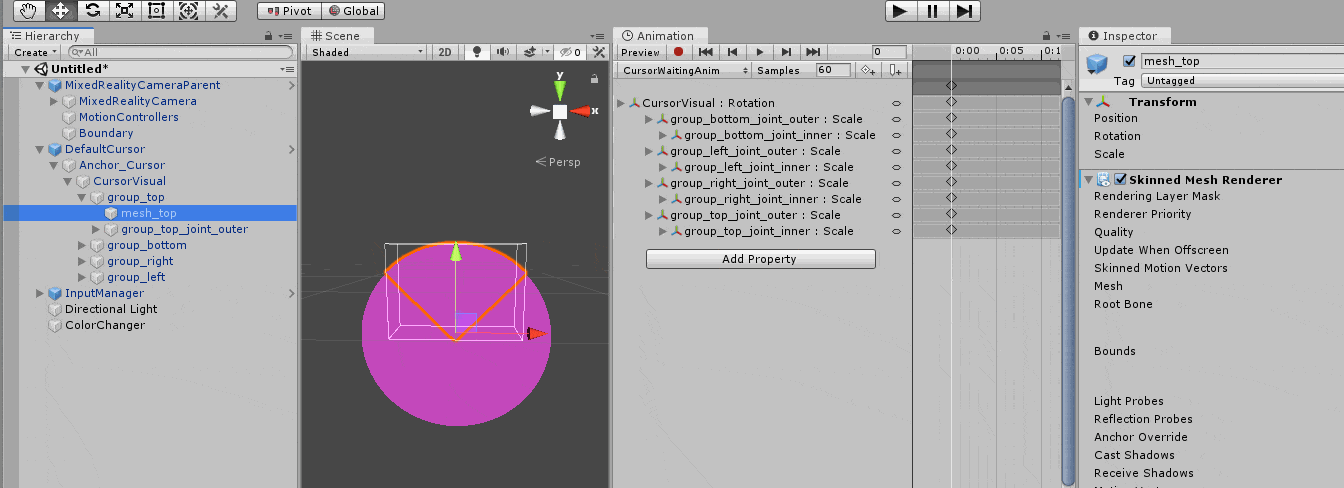Image resolution: width=1344 pixels, height=488 pixels.
Task: Expand InputManager in Hierarchy
Action: point(40,293)
